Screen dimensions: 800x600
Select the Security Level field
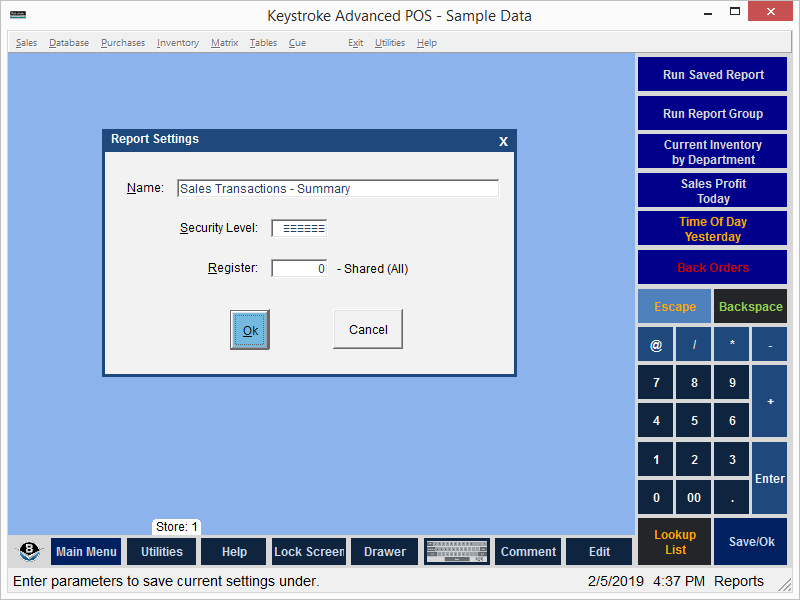tap(299, 228)
